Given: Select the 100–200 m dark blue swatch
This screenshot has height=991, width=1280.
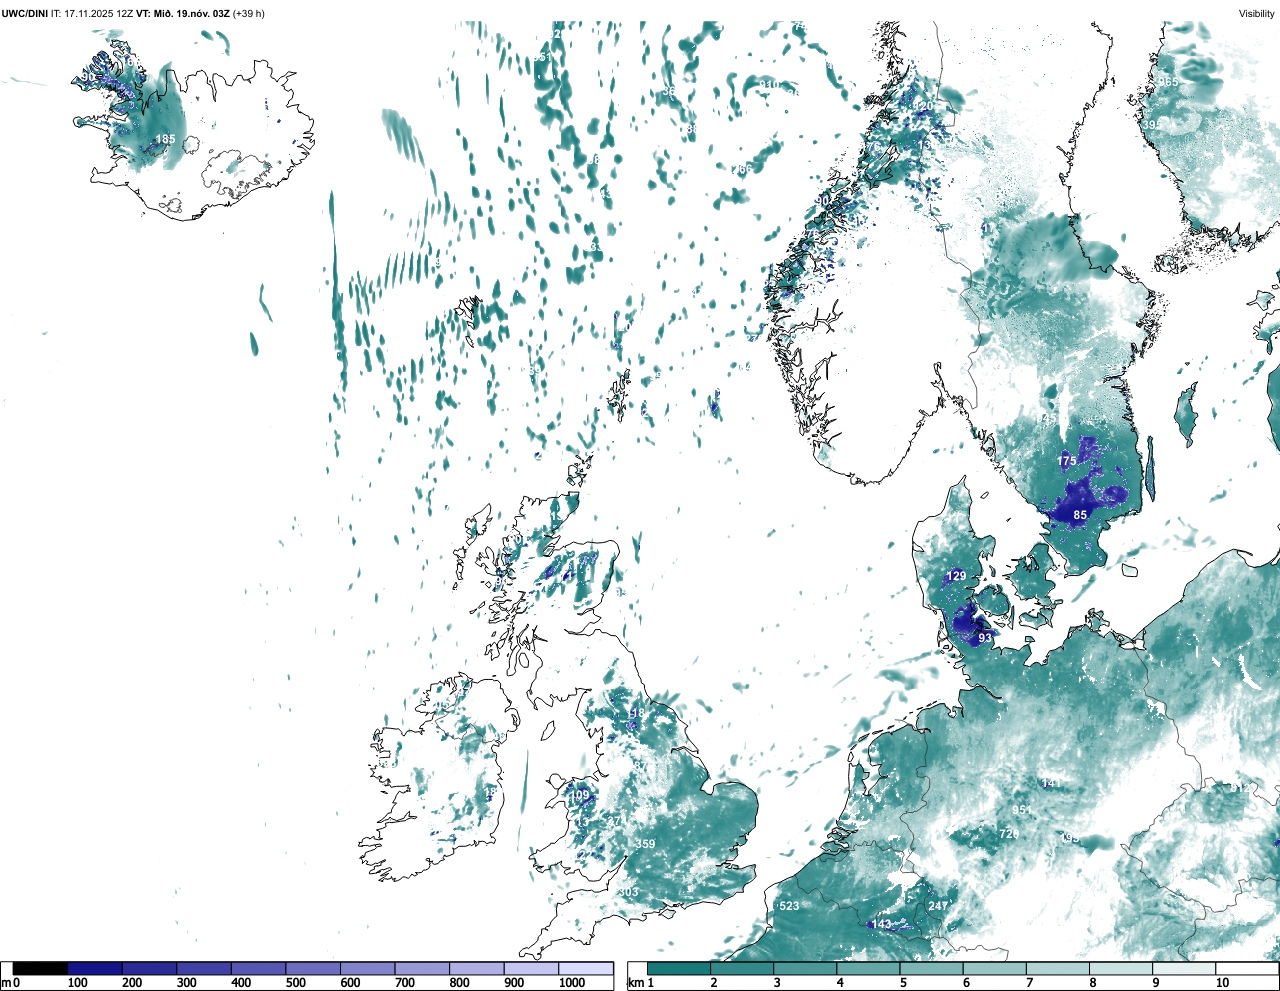Looking at the screenshot, I should [95, 969].
